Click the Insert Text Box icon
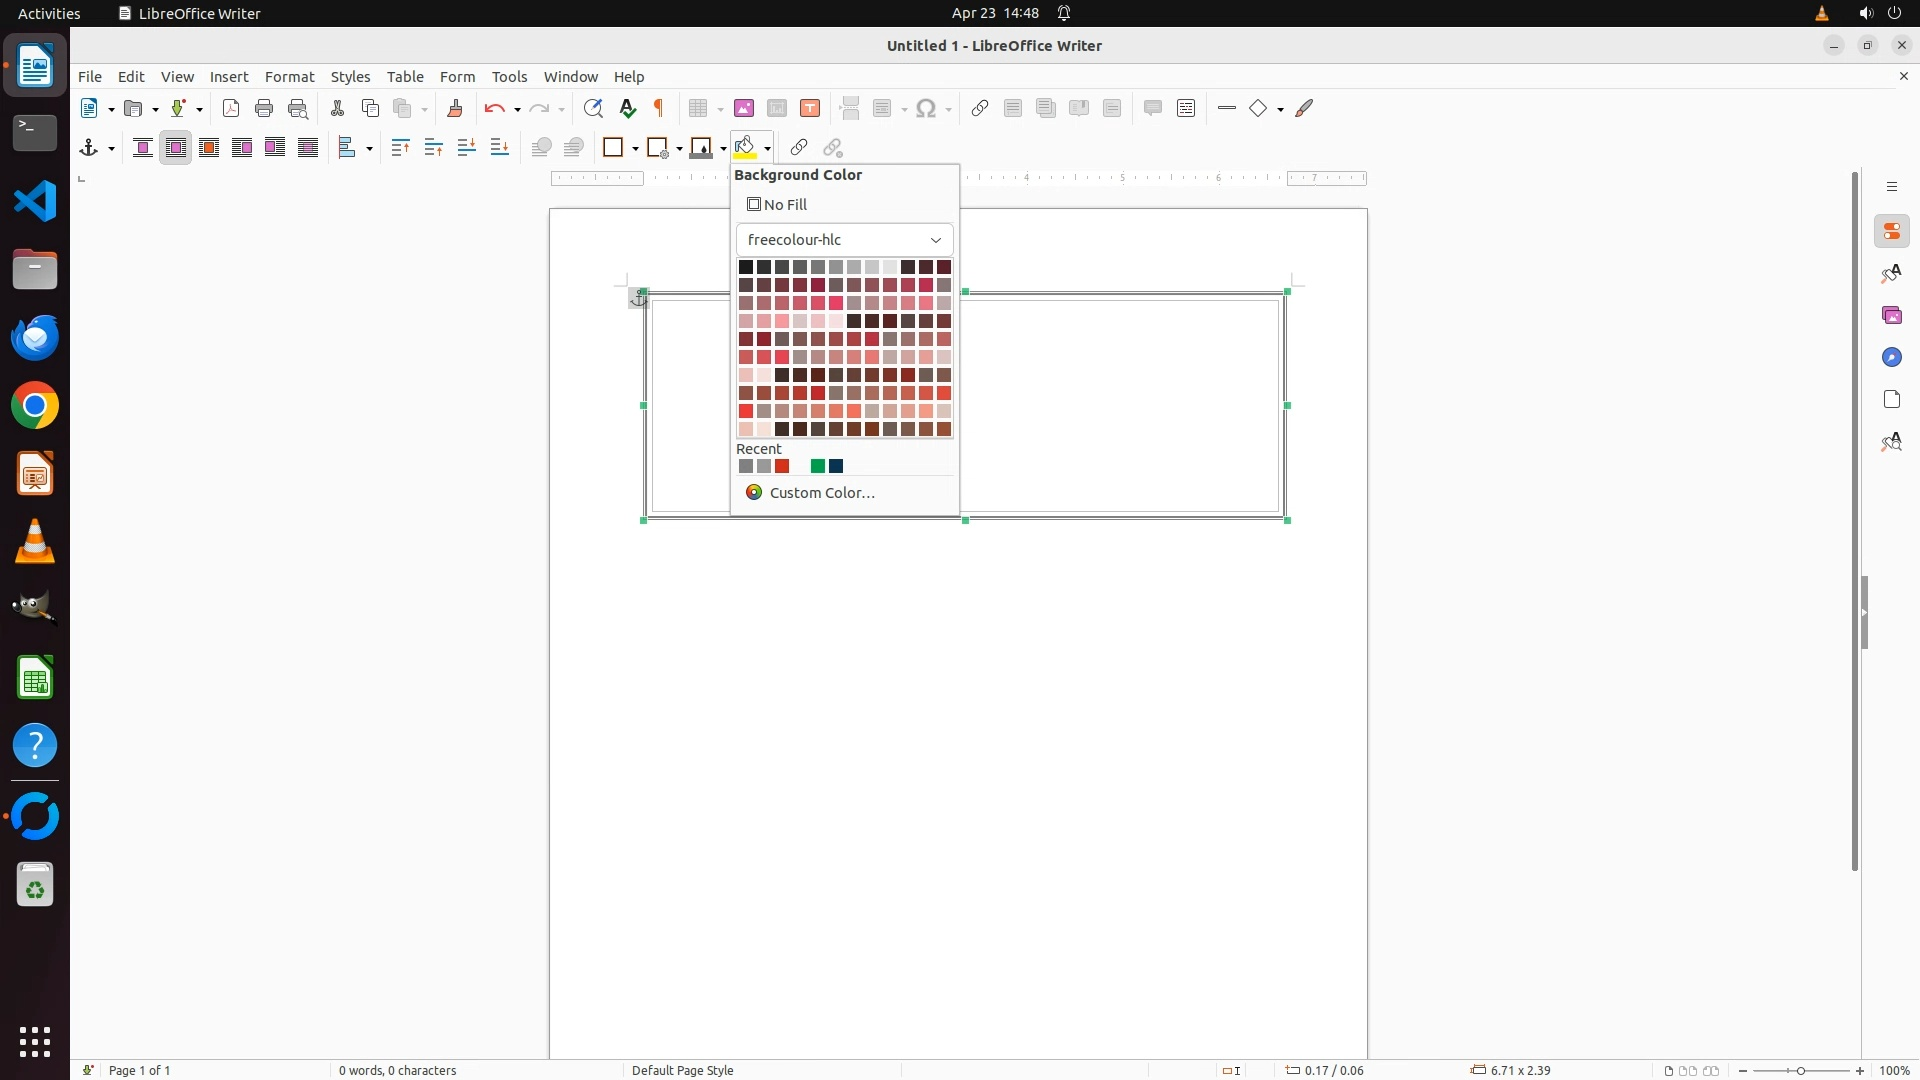1920x1080 pixels. point(810,109)
